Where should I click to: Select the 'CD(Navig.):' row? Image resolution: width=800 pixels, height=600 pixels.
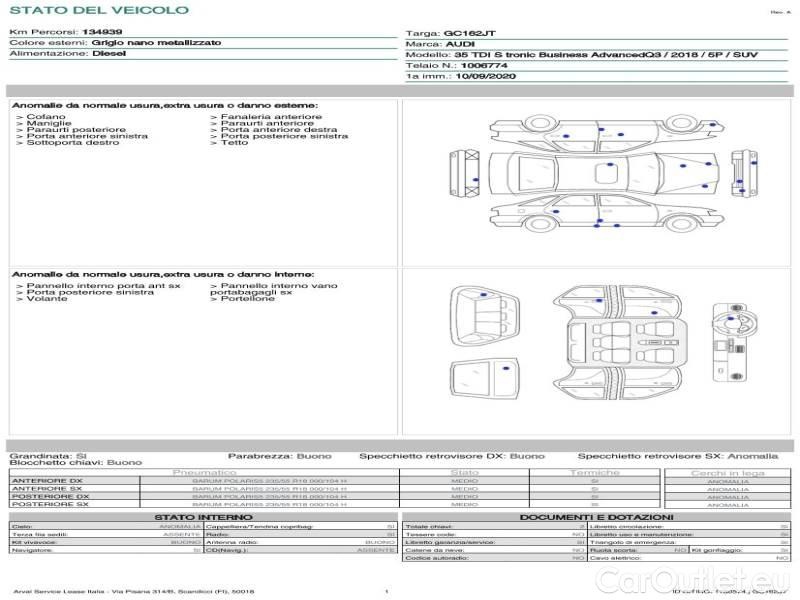301,550
